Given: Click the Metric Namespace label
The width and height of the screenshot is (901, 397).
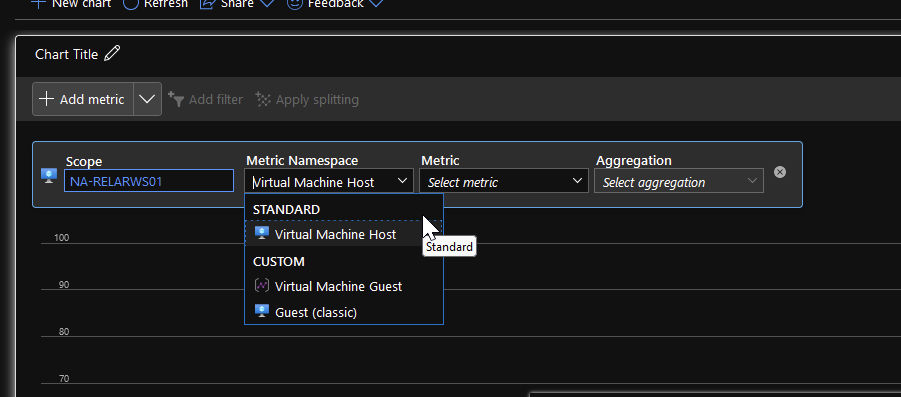Looking at the screenshot, I should [x=302, y=160].
